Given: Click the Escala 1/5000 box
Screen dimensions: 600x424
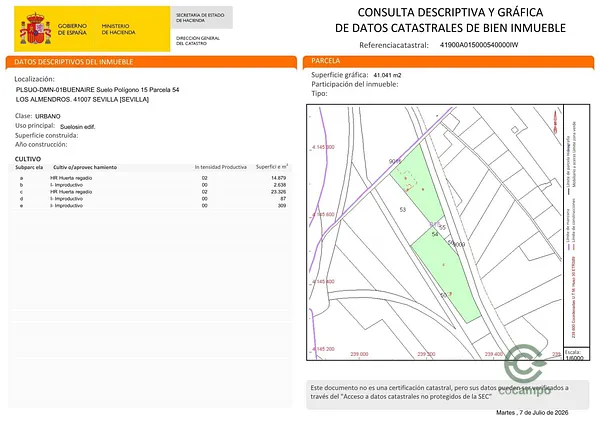Looking at the screenshot, I should point(576,355).
